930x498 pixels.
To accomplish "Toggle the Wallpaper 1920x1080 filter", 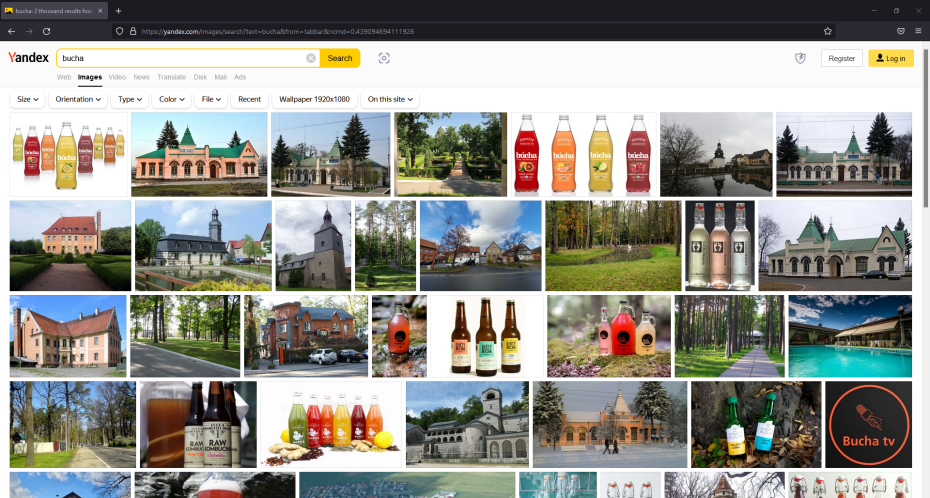I will [314, 99].
